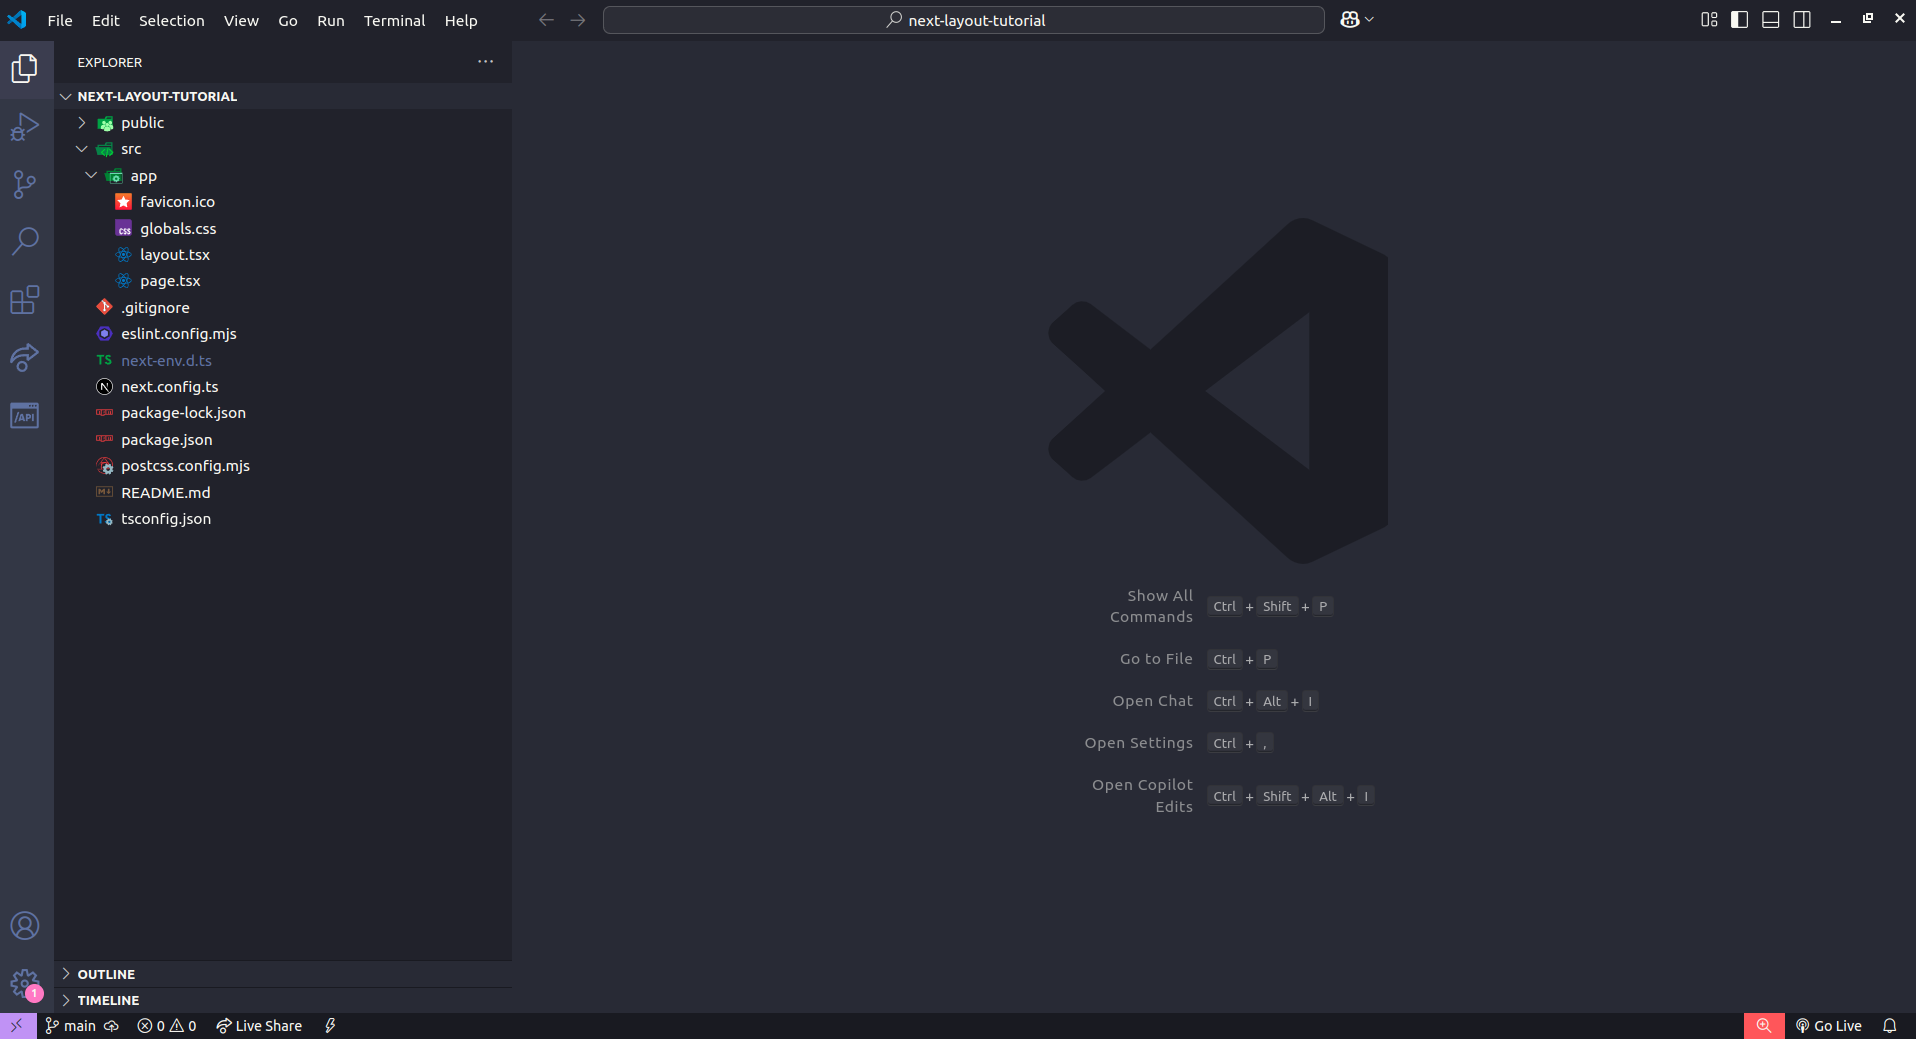Screen dimensions: 1916x1039
Task: Collapse the NEXT-LAYOUT-TUTORIAL root section
Action: (x=284, y=96)
